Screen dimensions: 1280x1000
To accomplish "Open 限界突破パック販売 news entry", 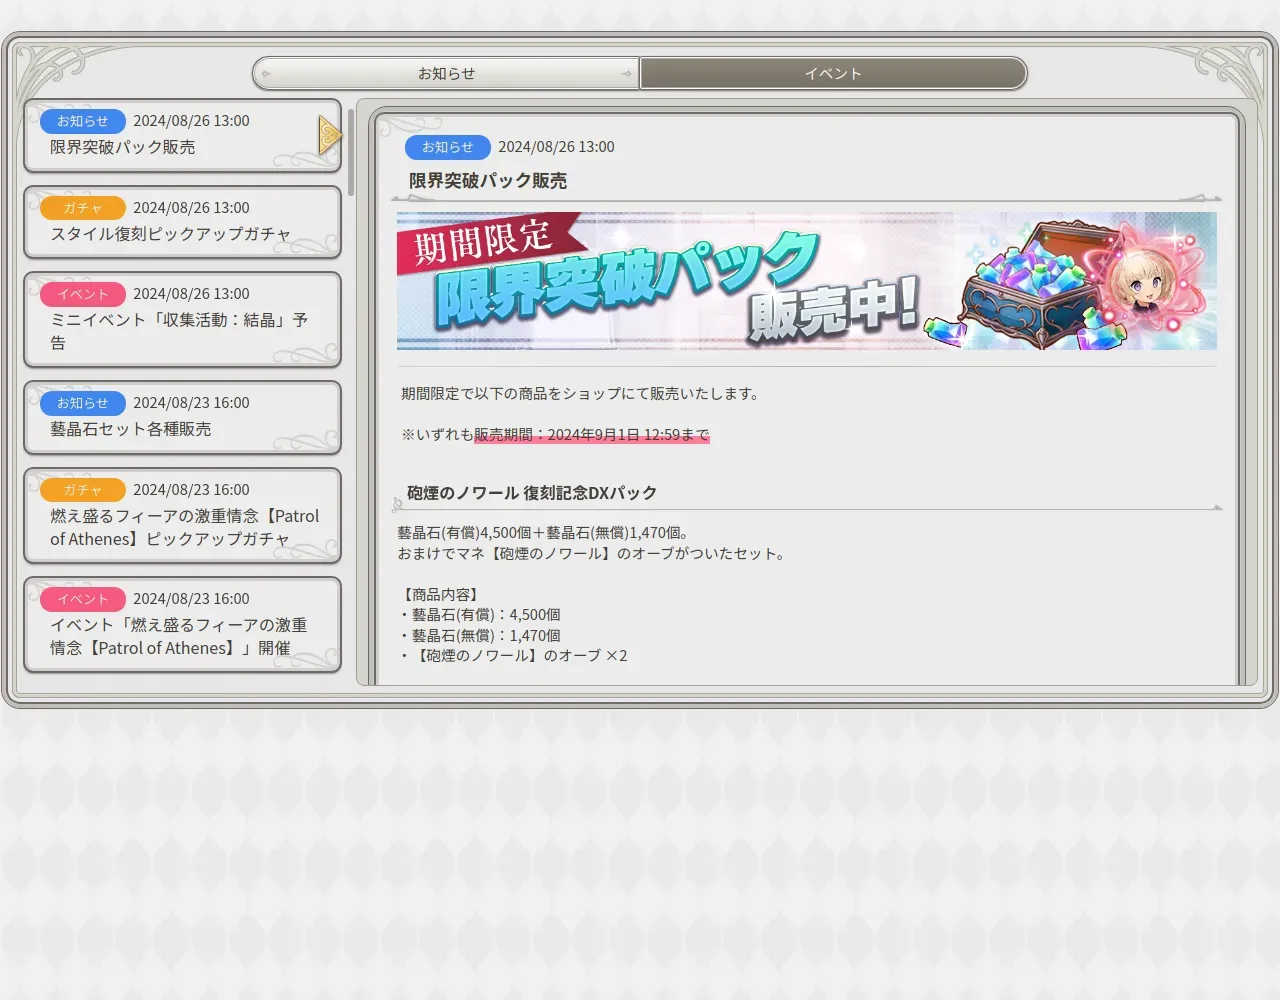I will click(182, 135).
